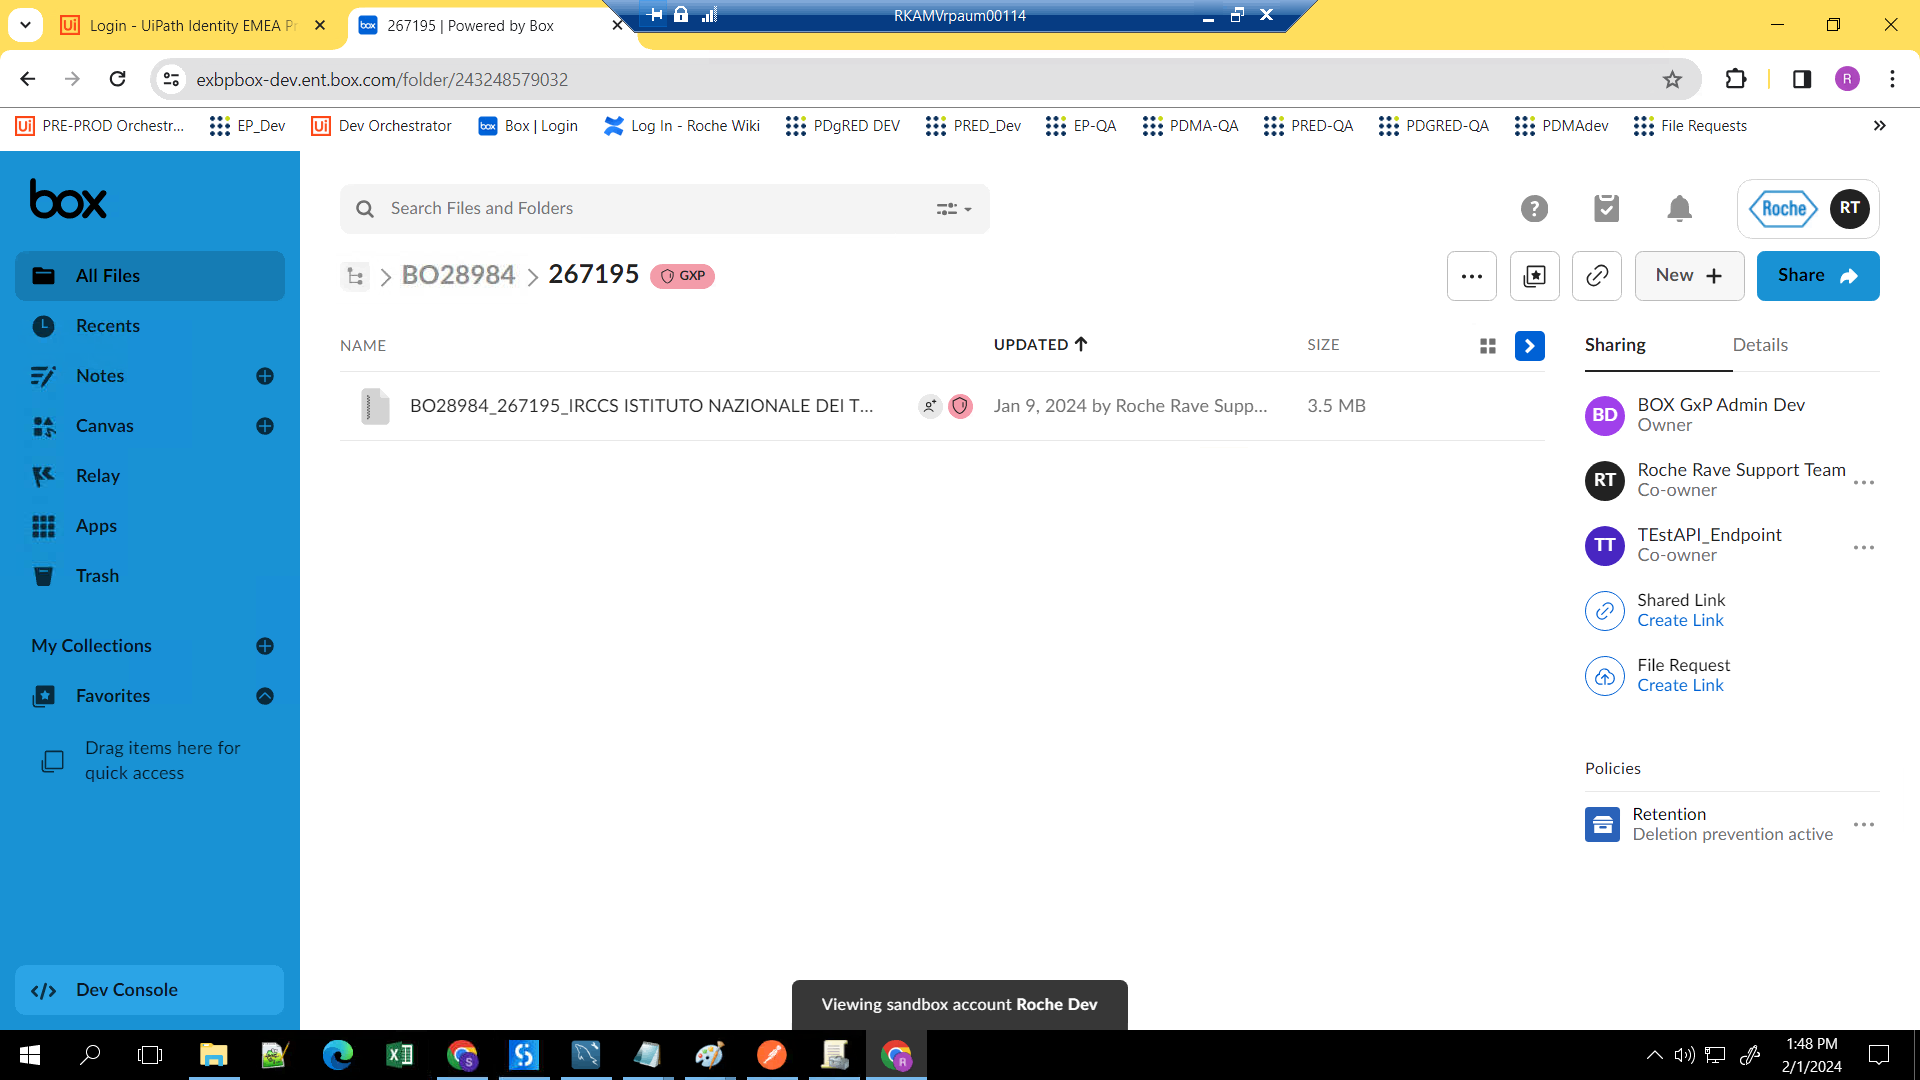Open the New item dropdown
Screen dimensions: 1920x1080
tap(1689, 276)
